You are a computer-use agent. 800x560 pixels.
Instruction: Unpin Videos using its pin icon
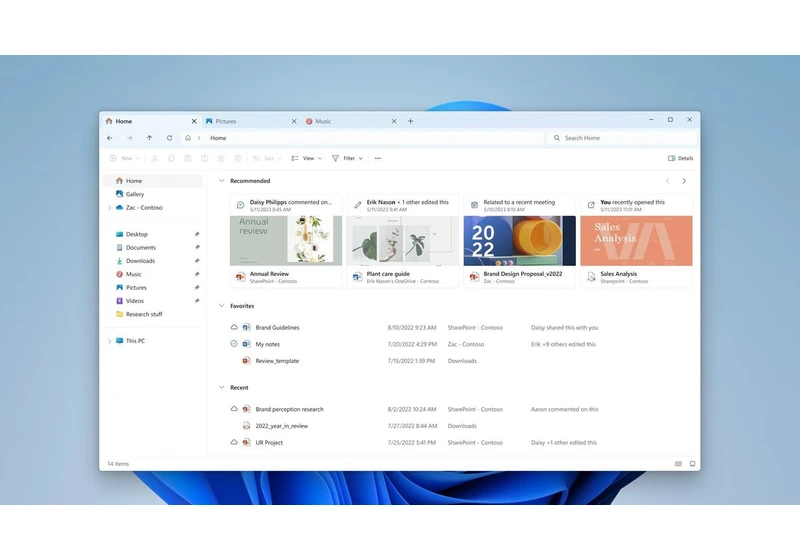197,301
